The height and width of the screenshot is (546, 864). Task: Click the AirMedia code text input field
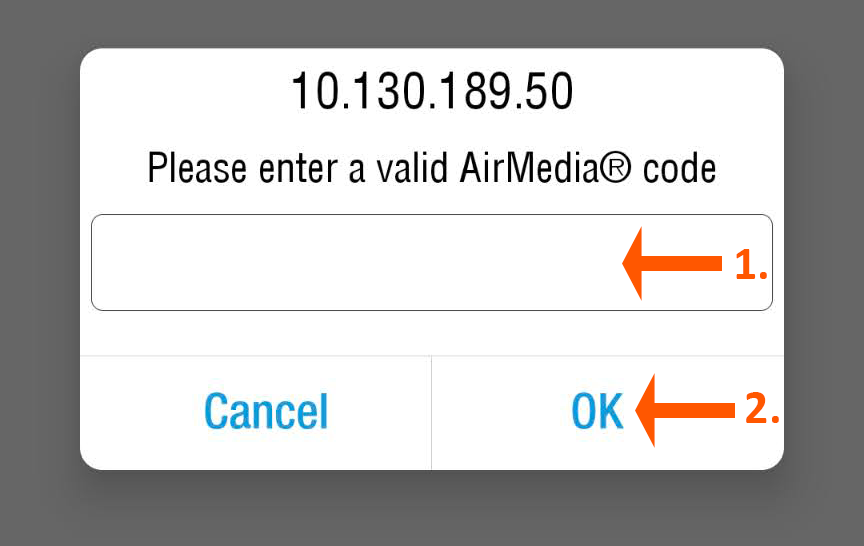point(350,262)
